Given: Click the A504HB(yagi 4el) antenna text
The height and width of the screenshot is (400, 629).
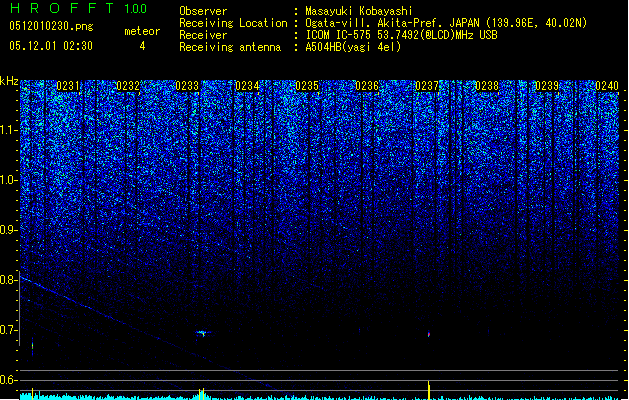Looking at the screenshot, I should point(353,47).
